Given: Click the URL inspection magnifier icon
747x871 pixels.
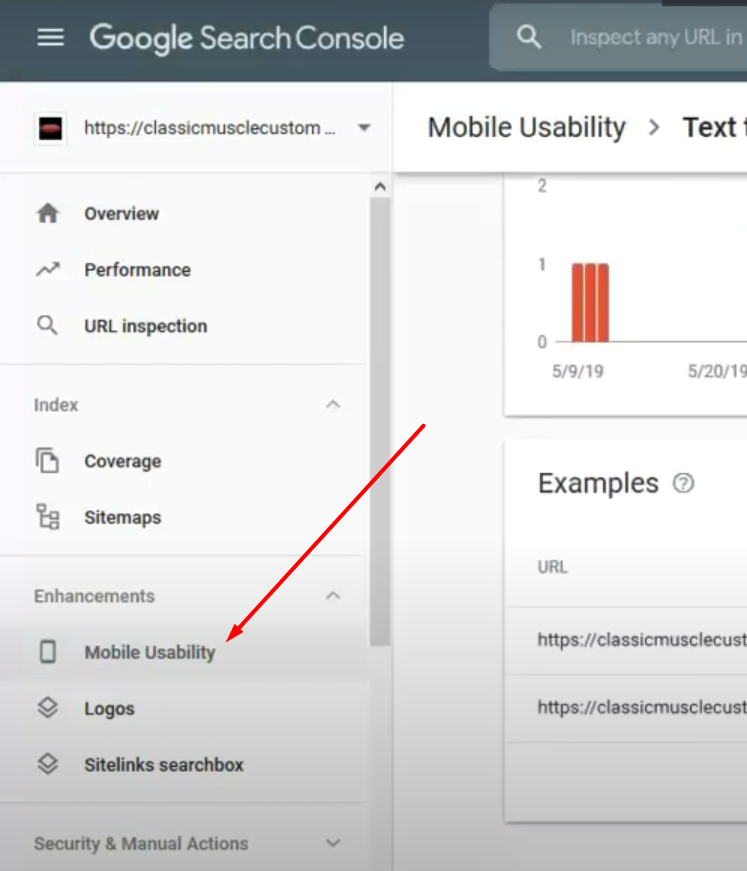Looking at the screenshot, I should click(47, 326).
